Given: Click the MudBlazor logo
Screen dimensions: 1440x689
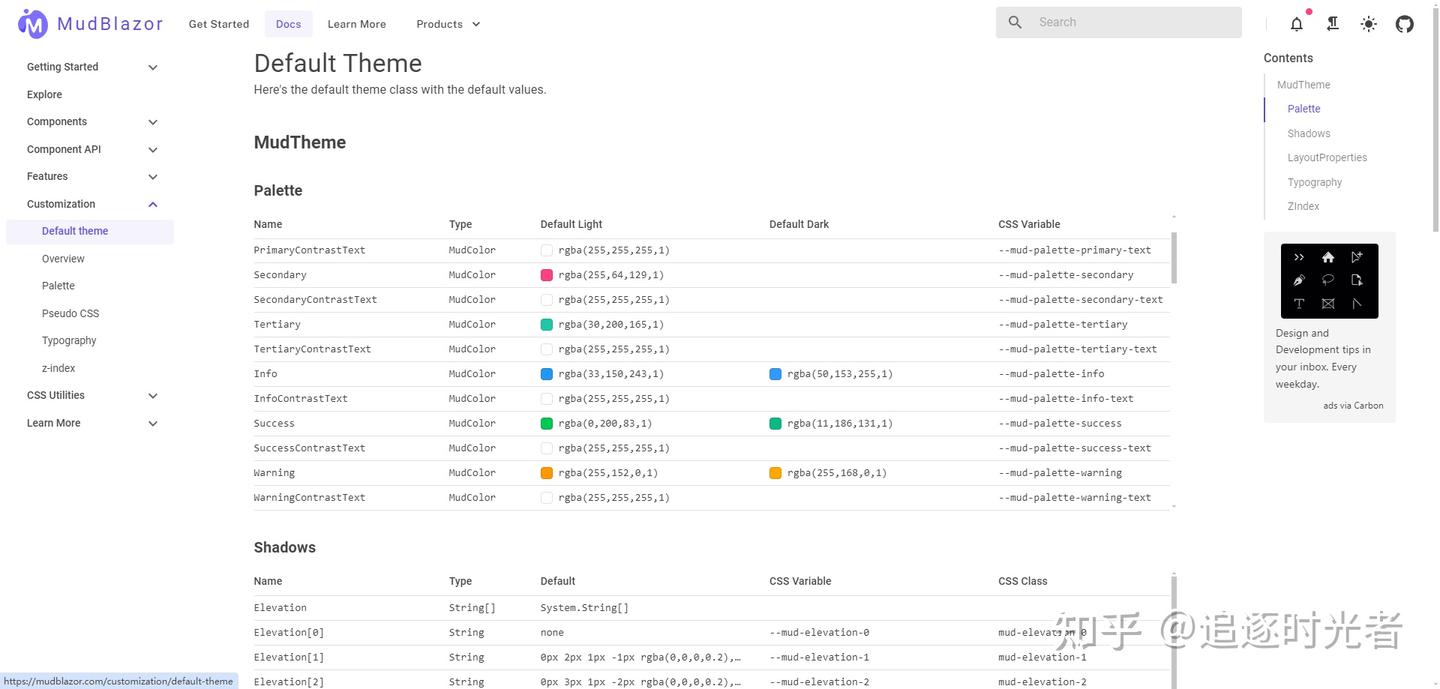Looking at the screenshot, I should tap(90, 24).
